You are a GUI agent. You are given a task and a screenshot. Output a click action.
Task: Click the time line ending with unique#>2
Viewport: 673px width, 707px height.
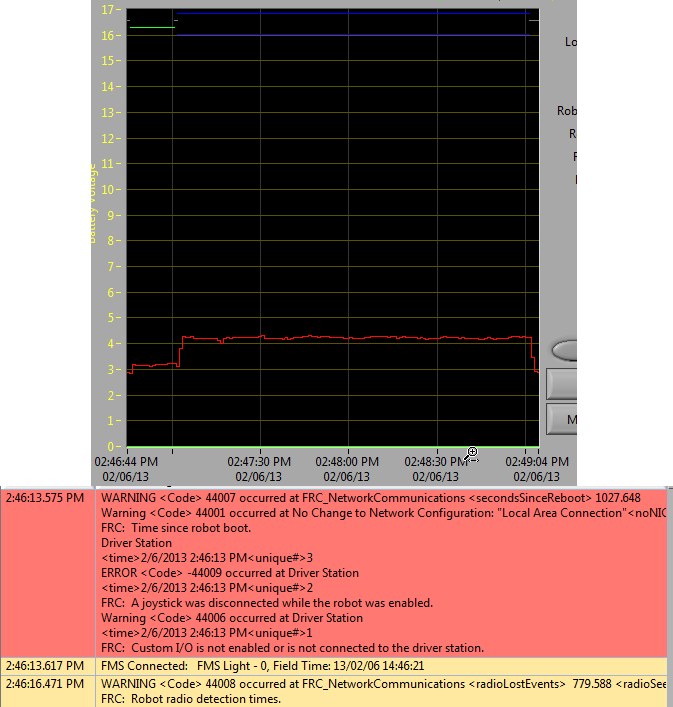pyautogui.click(x=207, y=588)
